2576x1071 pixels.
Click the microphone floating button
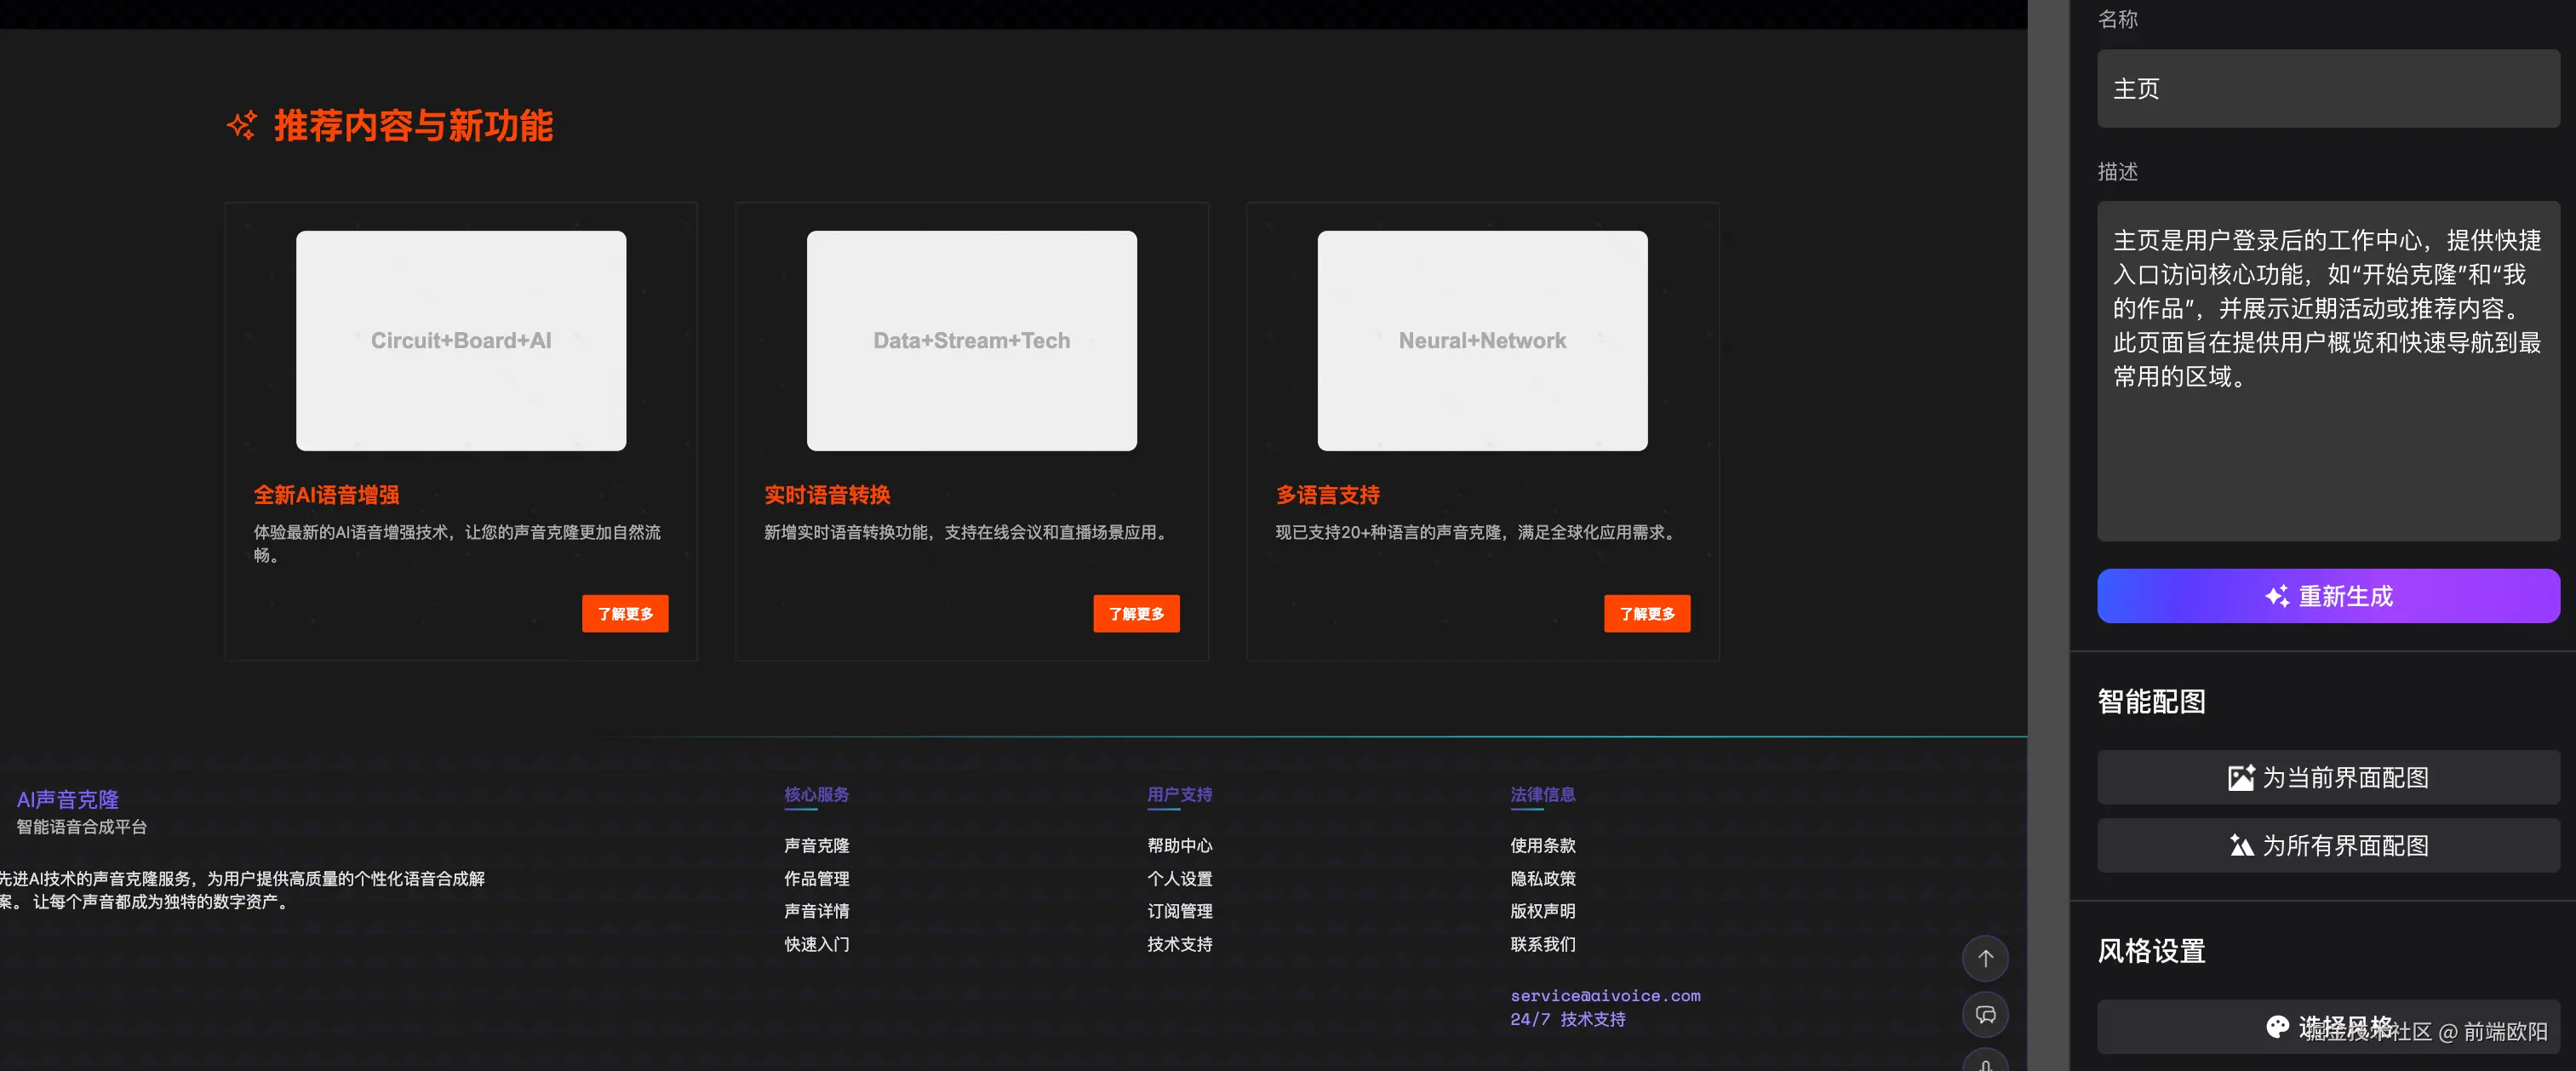click(x=1985, y=1063)
